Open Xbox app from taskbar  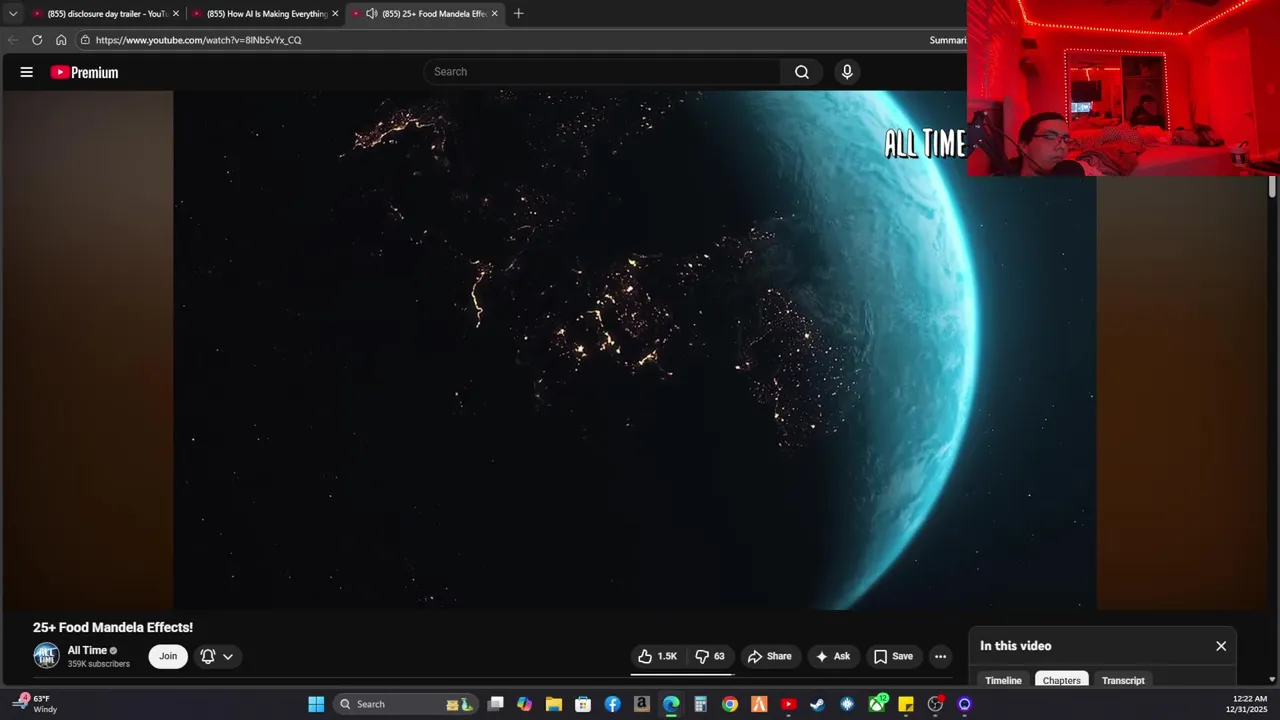coord(877,704)
